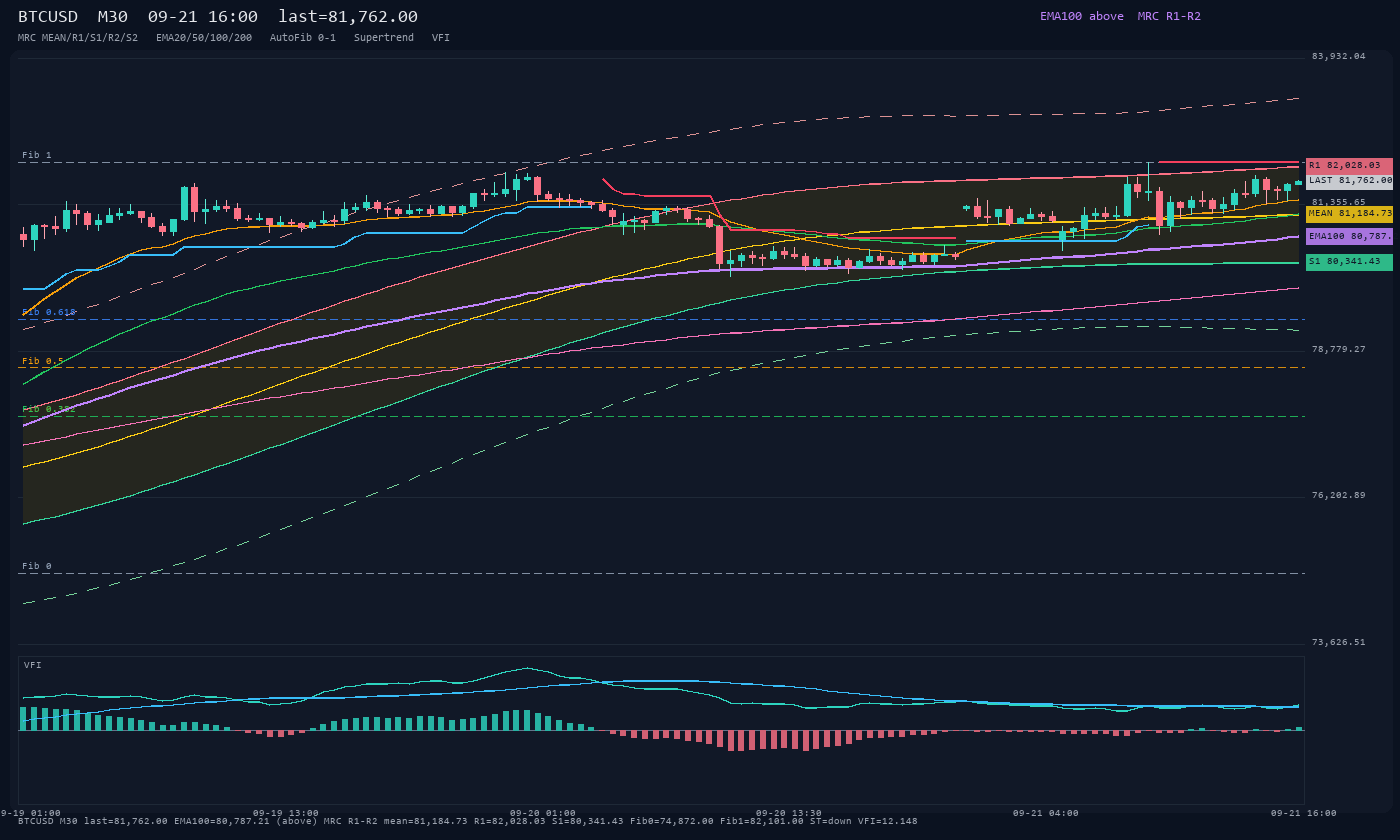Viewport: 1400px width, 840px height.
Task: Click the 81,355.65 price axis label
Action: pyautogui.click(x=1339, y=202)
